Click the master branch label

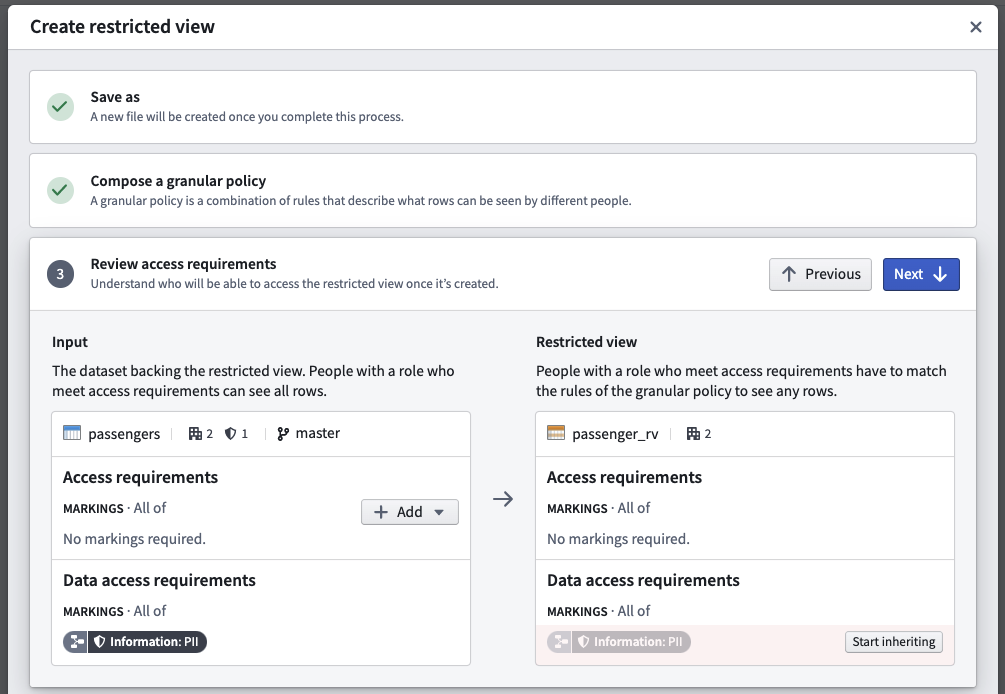point(318,433)
